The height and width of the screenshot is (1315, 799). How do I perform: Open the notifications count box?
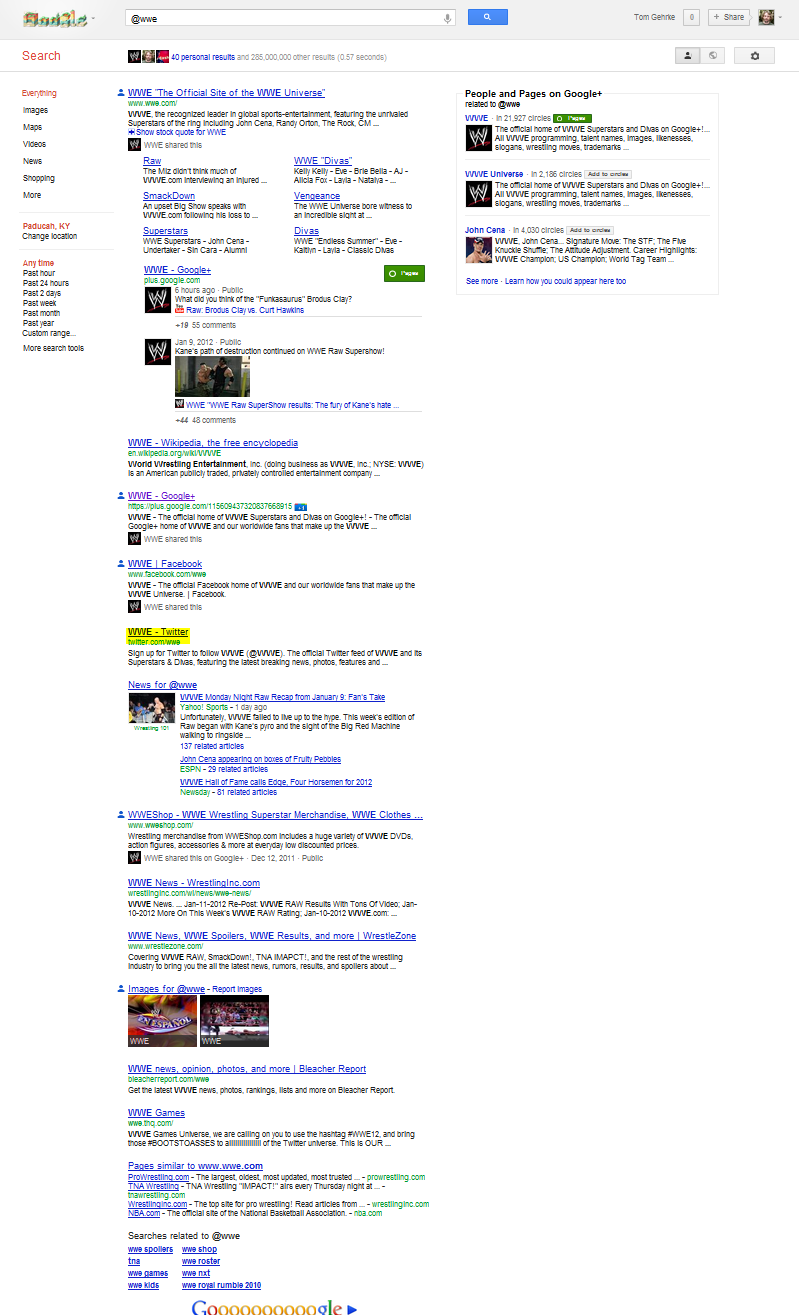(x=691, y=17)
